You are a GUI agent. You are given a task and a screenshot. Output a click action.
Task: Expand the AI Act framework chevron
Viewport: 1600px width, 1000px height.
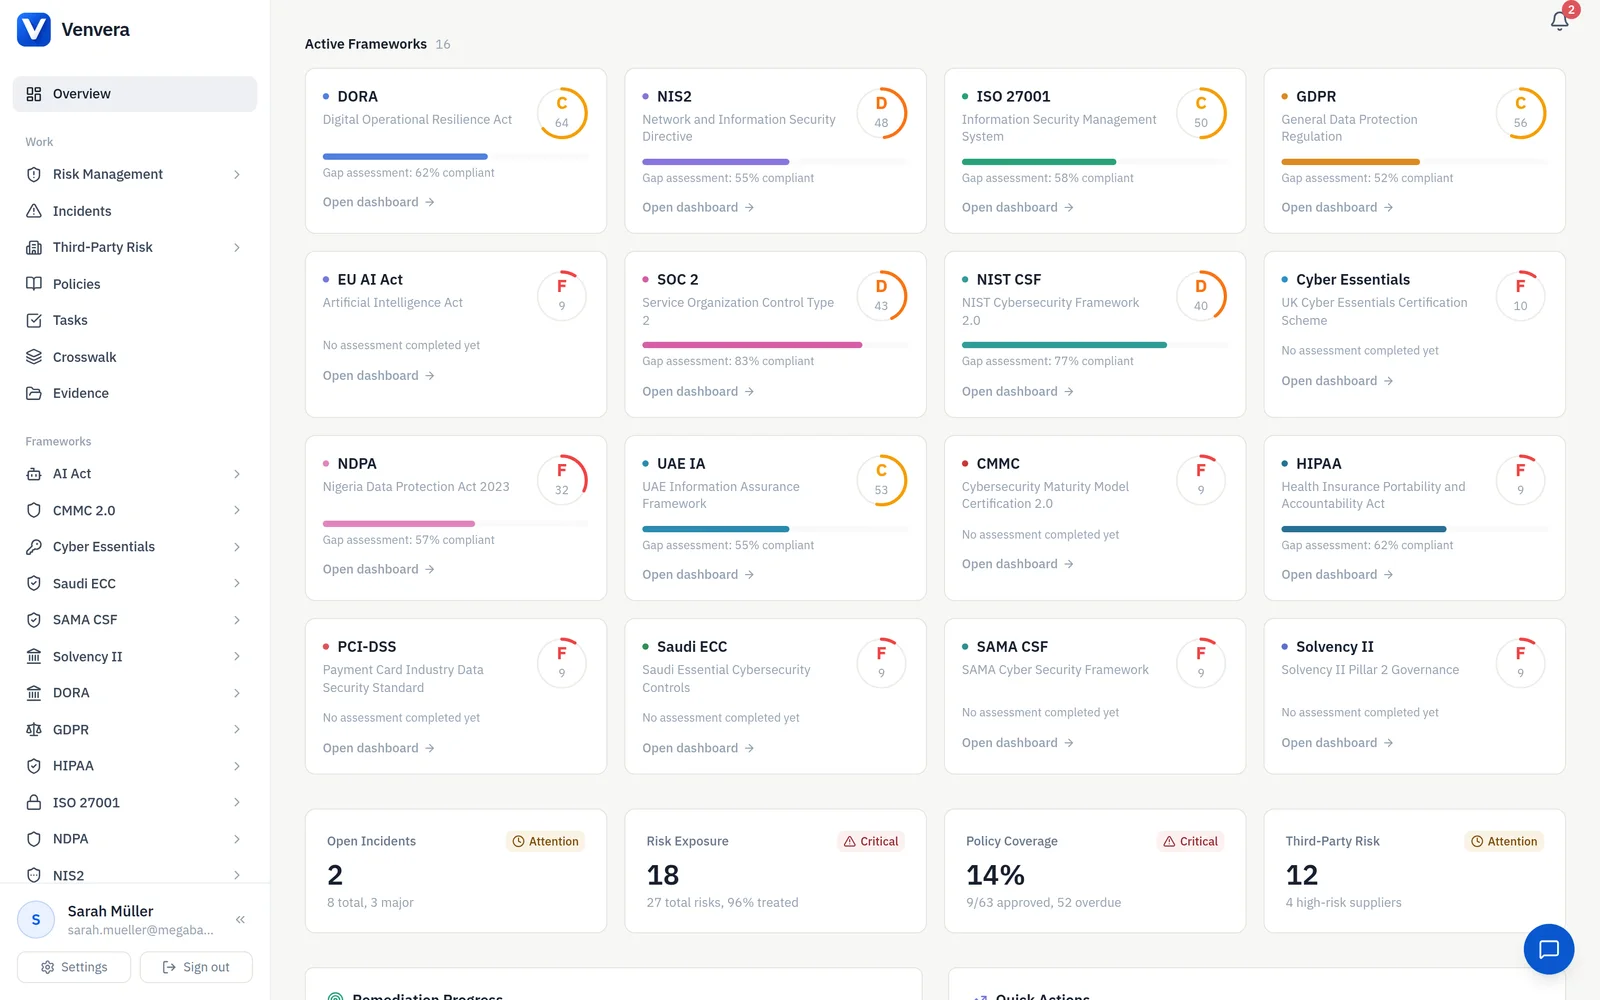pyautogui.click(x=237, y=474)
